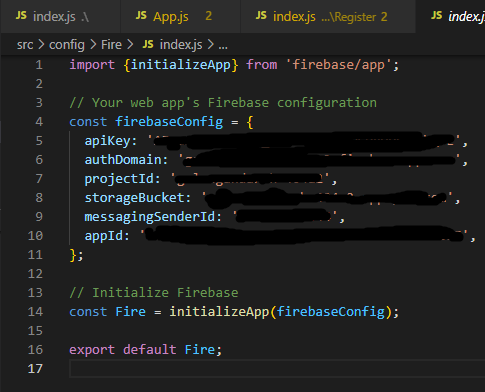Screen dimensions: 485x392
Task: Expand the breadcrumb ellipsis symbols list
Action: click(223, 46)
